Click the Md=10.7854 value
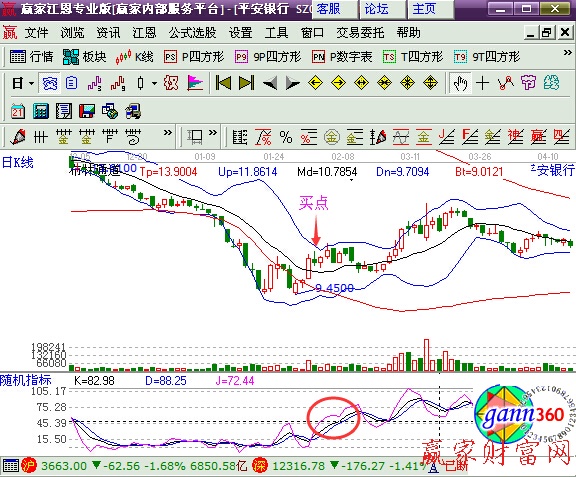Viewport: 576px width, 477px height. (327, 172)
